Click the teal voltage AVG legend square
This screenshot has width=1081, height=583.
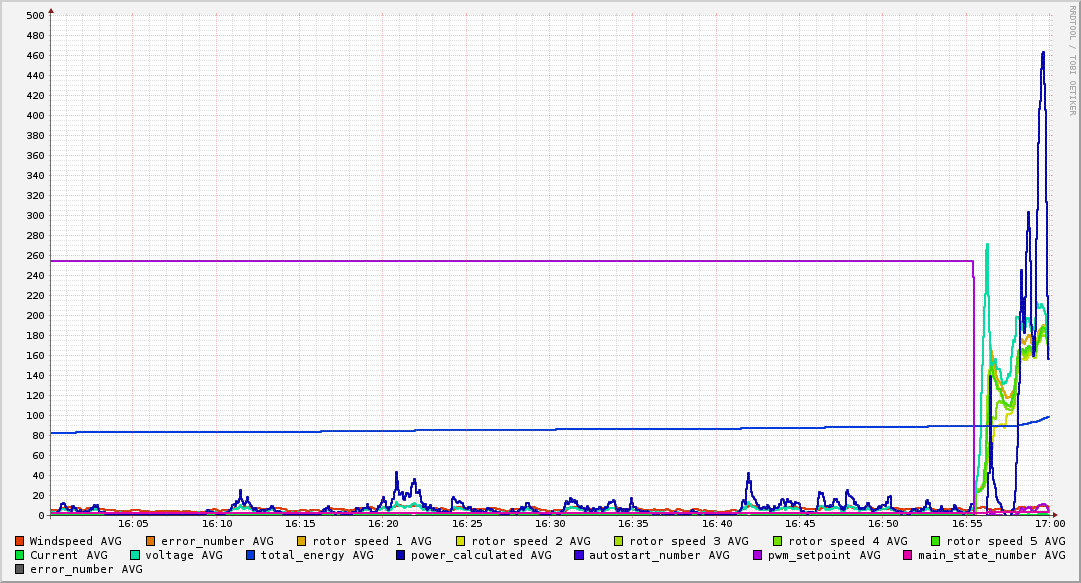(x=135, y=555)
